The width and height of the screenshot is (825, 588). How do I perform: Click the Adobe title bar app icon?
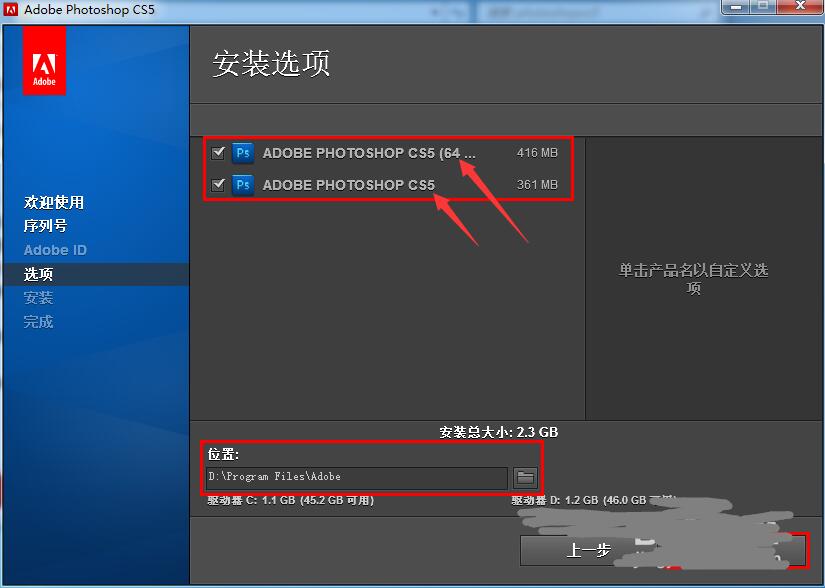11,9
